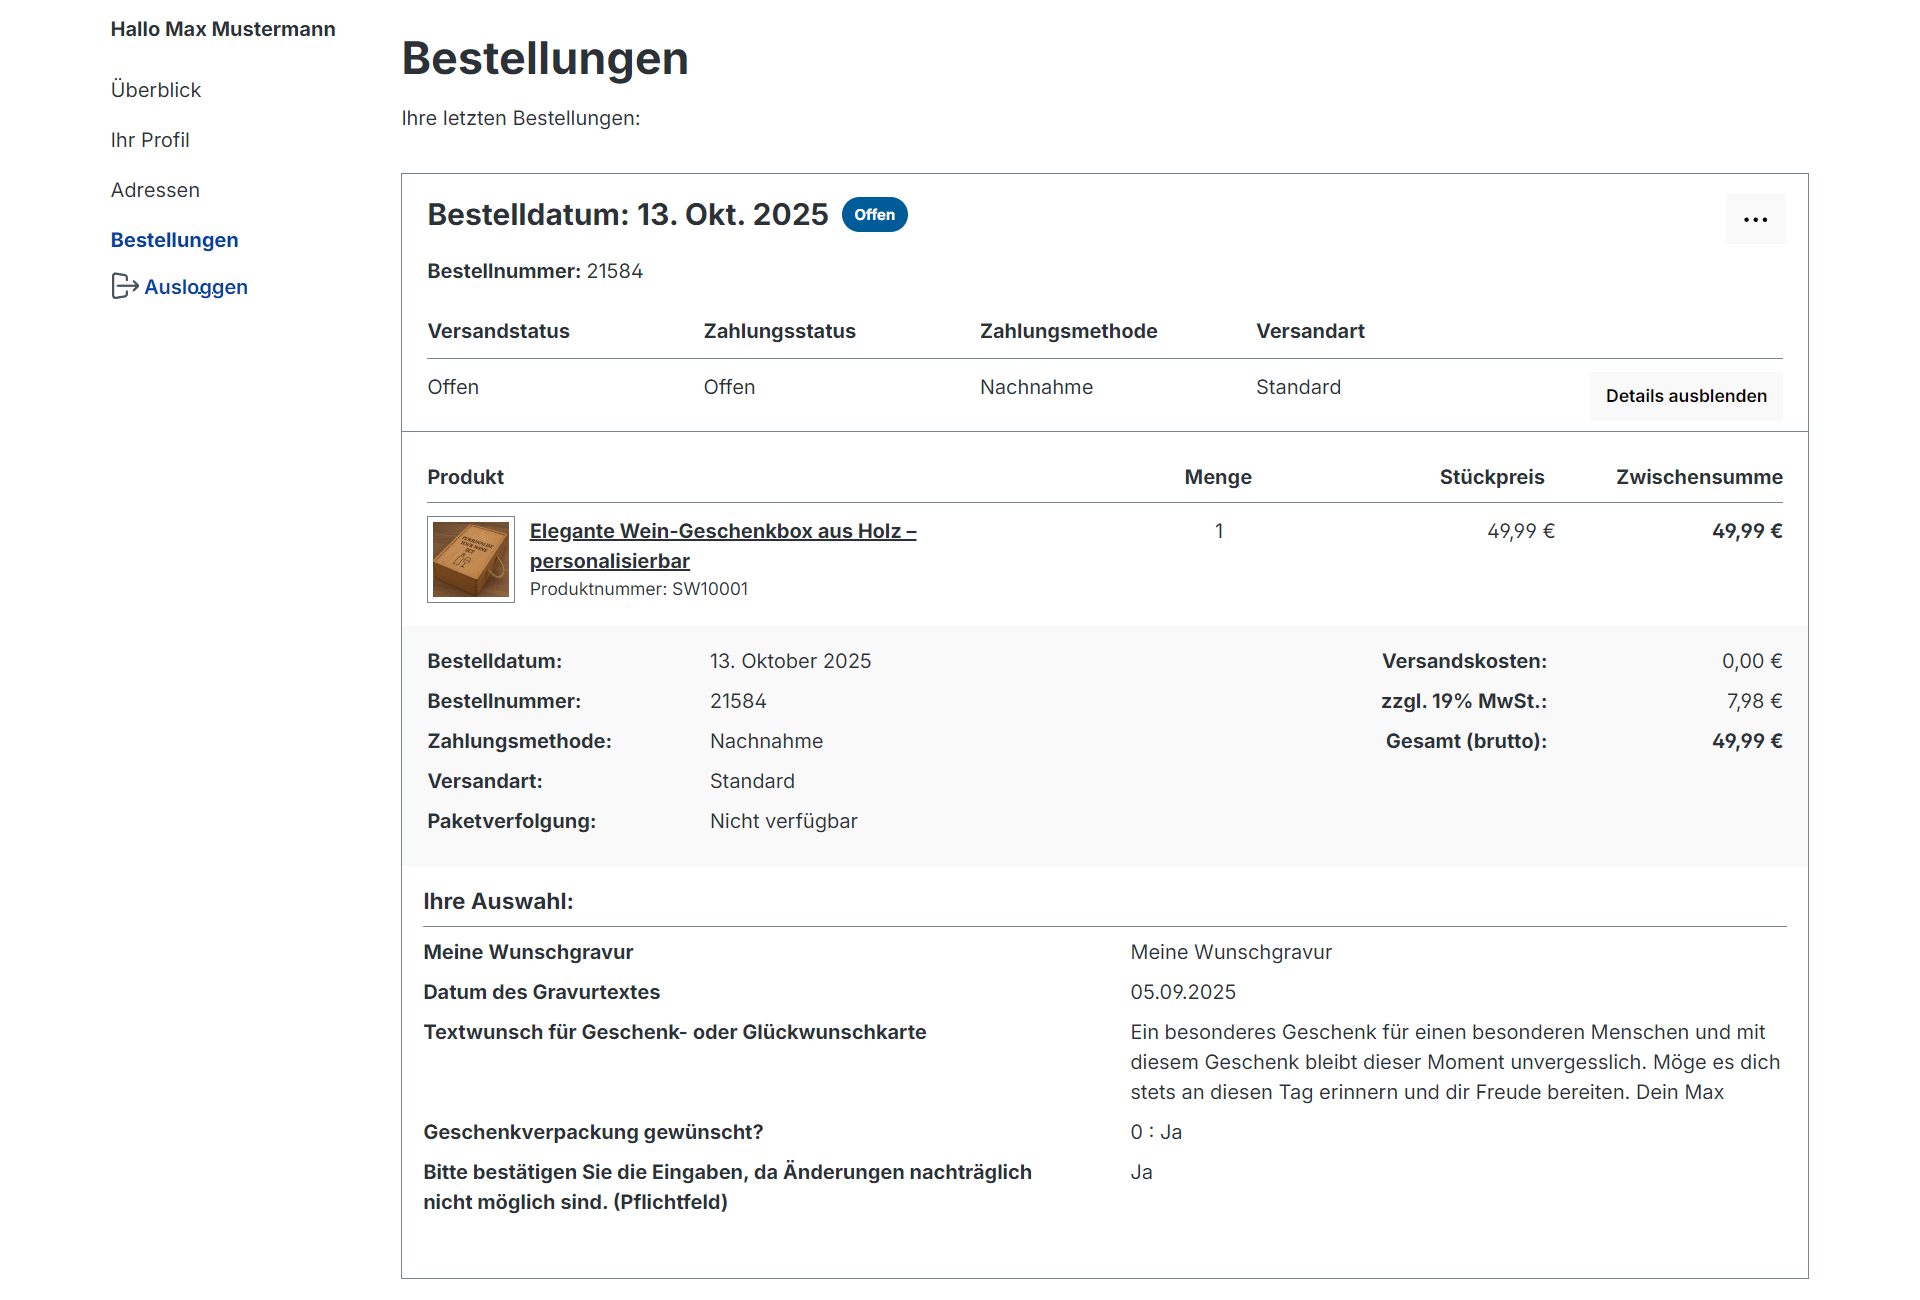
Task: Click the Produktnummer SW10001 text
Action: click(x=638, y=589)
